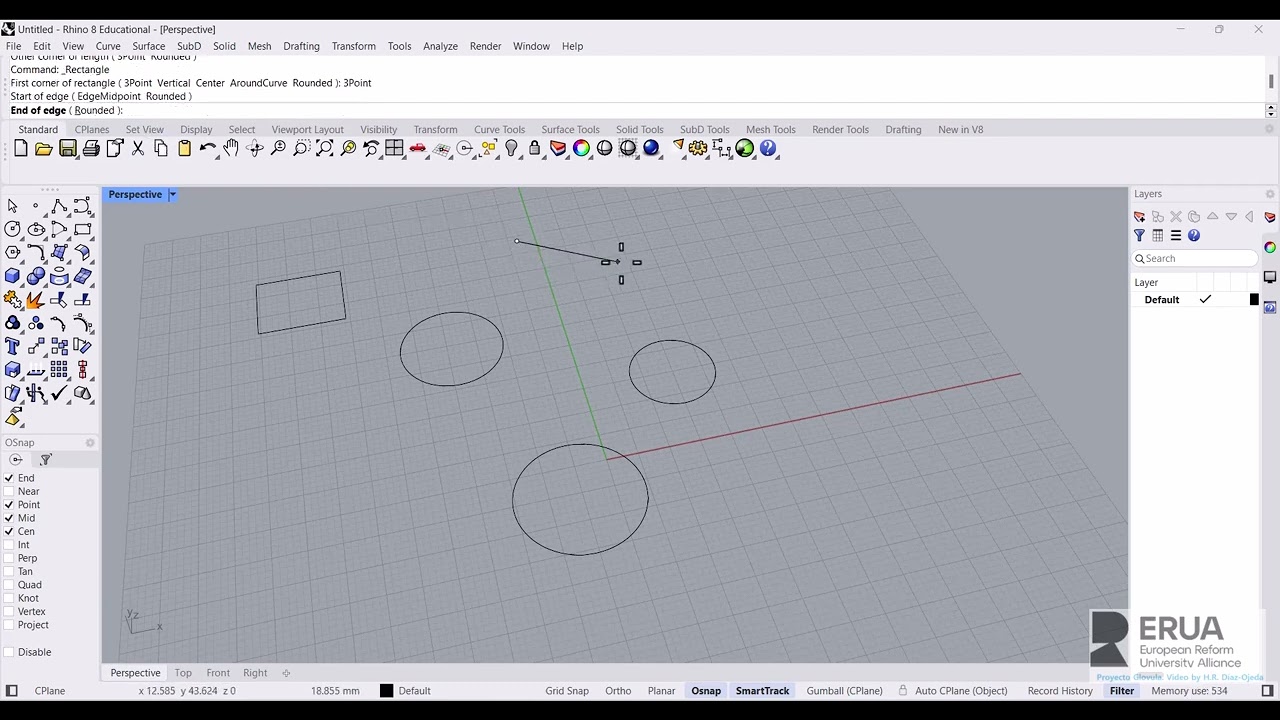Screen dimensions: 1280x720
Task: Click the New Layer icon in the Layers panel
Action: click(1139, 217)
